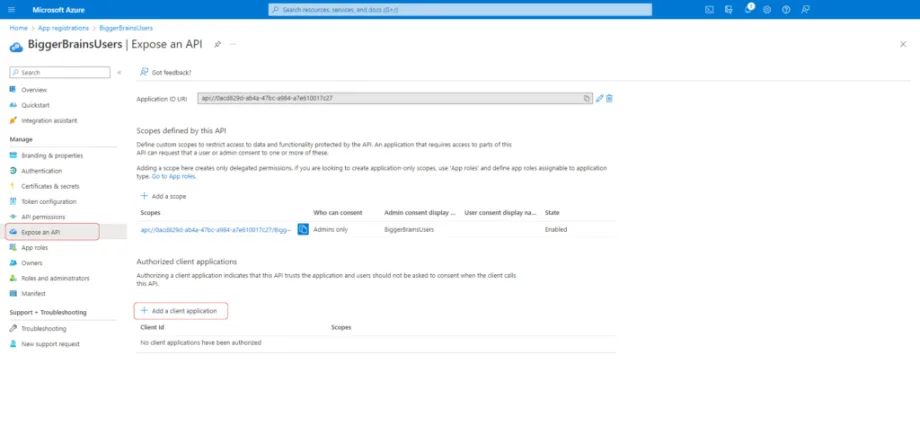
Task: Open the Azure portal hamburger menu
Action: tap(12, 10)
